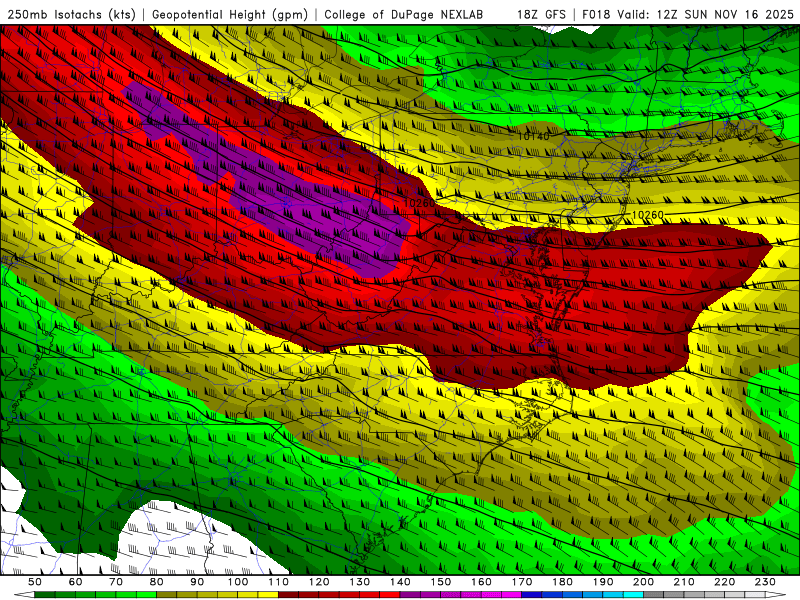This screenshot has width=800, height=600.
Task: Click the "160" color scale label
Action: tap(481, 582)
